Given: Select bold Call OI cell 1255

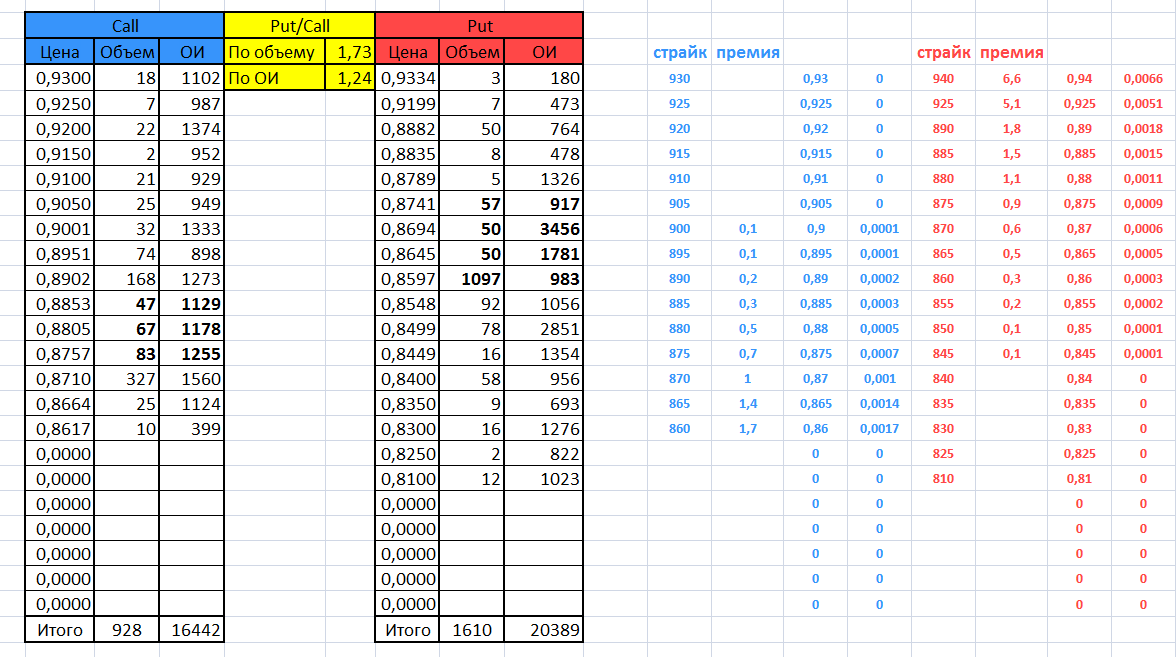Looking at the screenshot, I should 192,354.
